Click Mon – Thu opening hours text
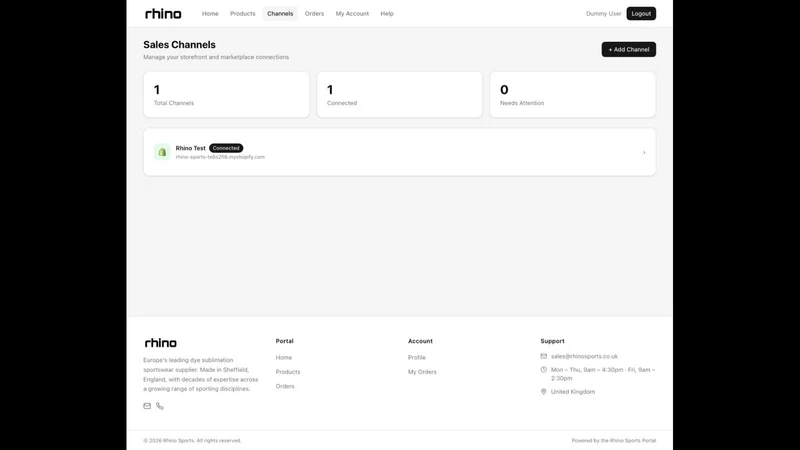This screenshot has height=450, width=800. pyautogui.click(x=603, y=374)
